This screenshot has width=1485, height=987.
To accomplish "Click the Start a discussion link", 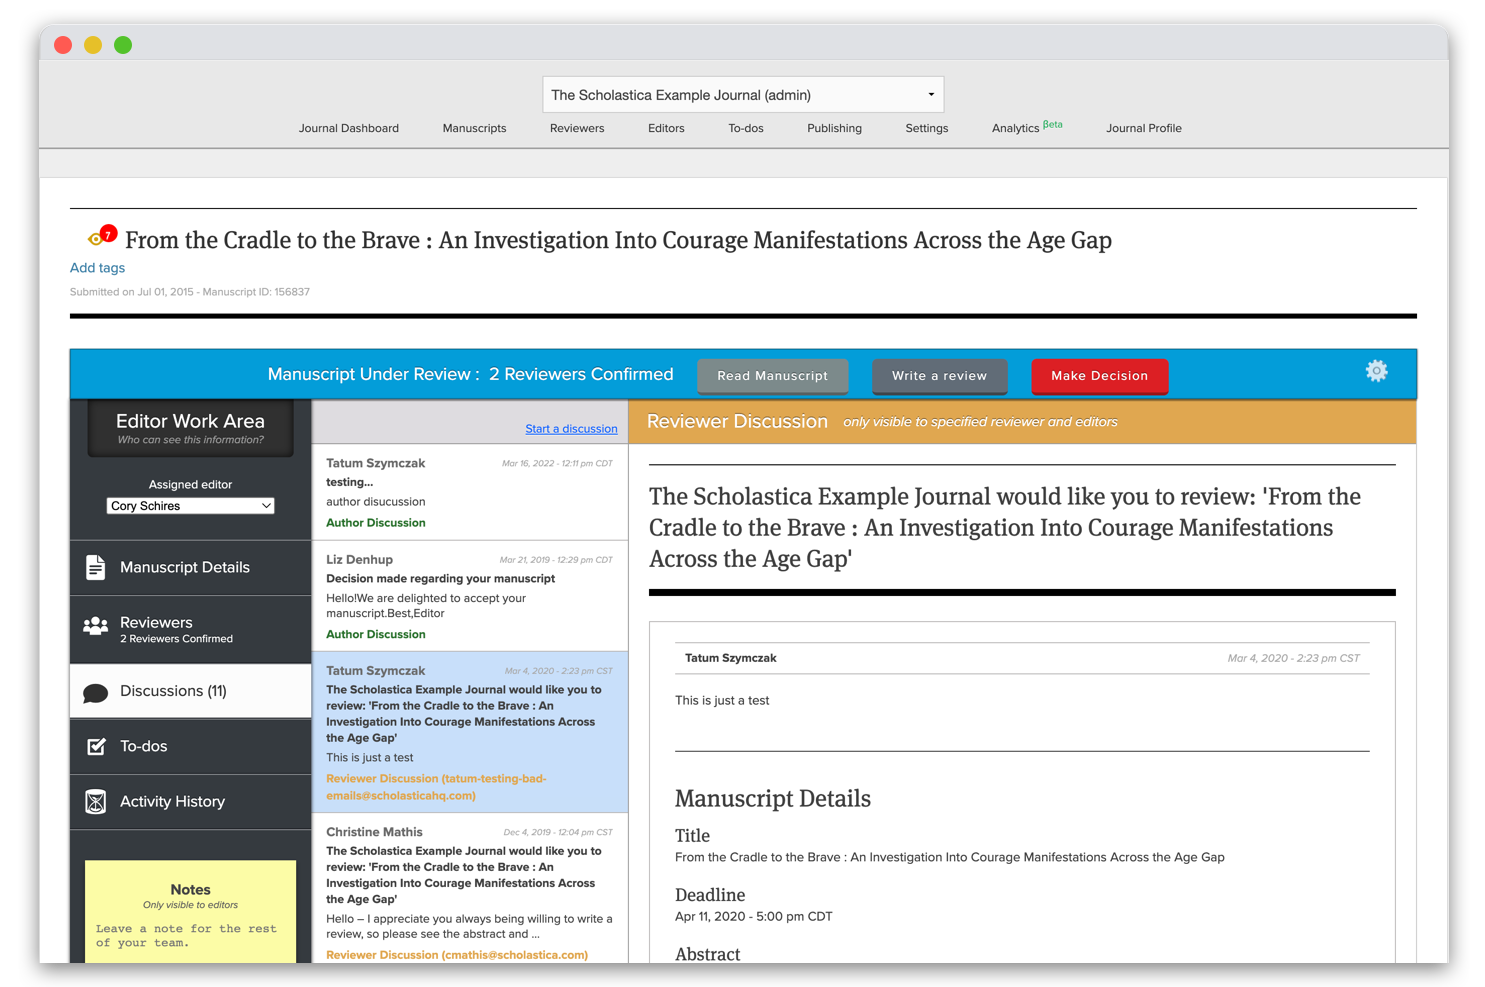I will tap(571, 429).
